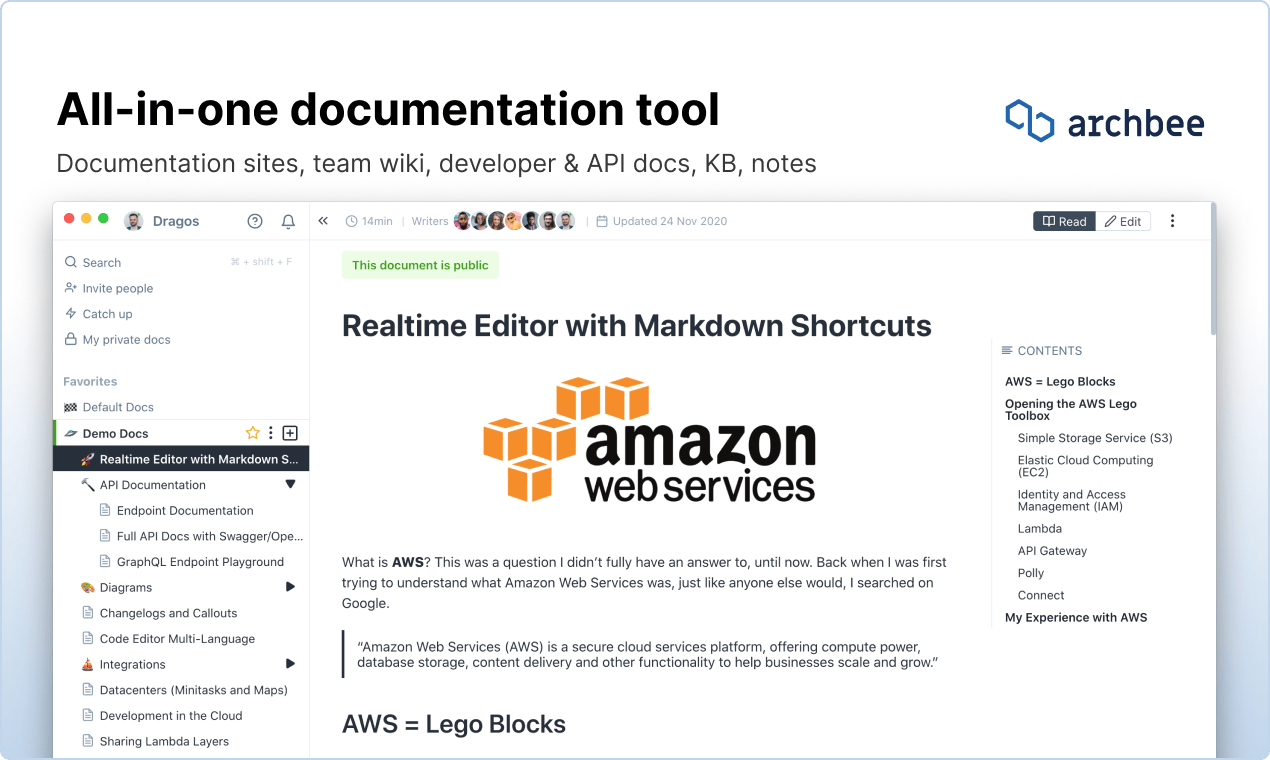Click the Catch up lightning icon
Image resolution: width=1270 pixels, height=760 pixels.
click(71, 314)
